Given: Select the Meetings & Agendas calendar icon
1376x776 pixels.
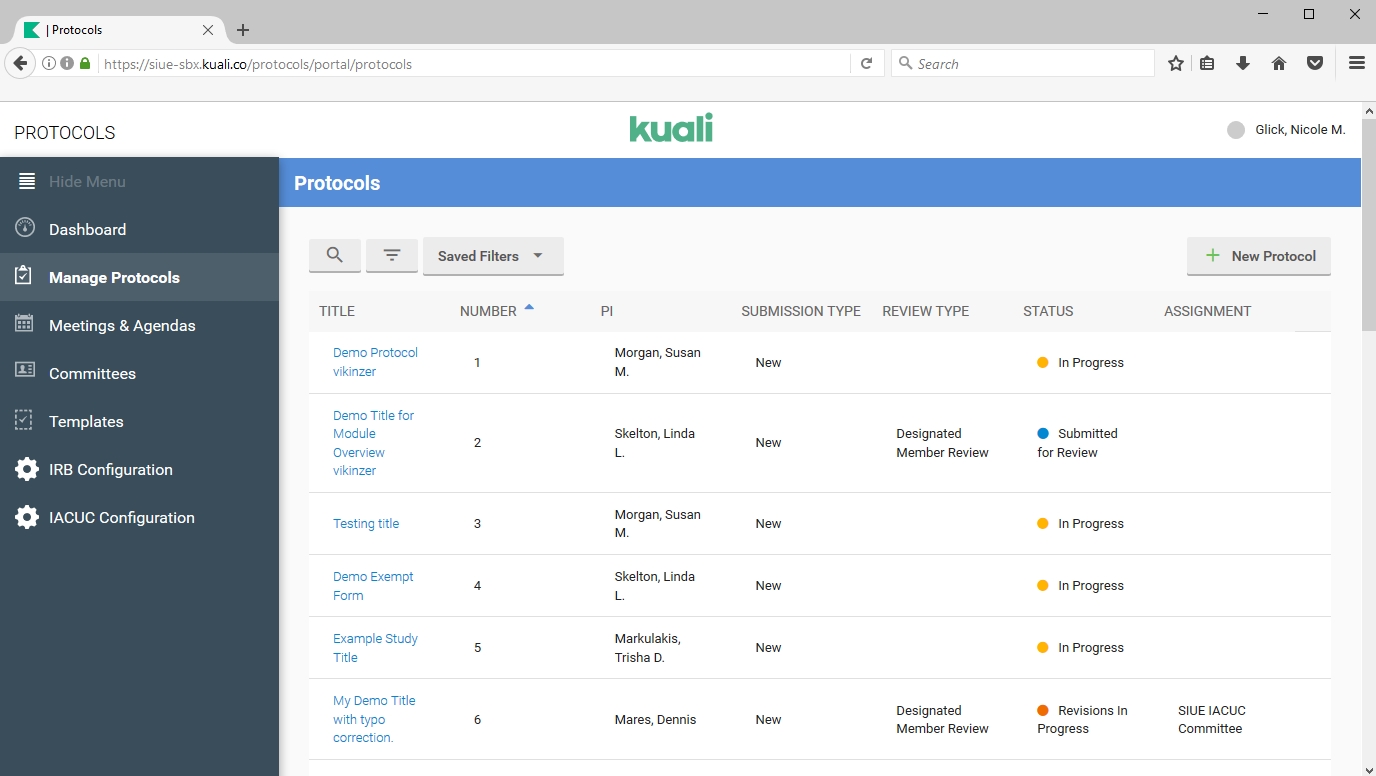Looking at the screenshot, I should pos(26,324).
